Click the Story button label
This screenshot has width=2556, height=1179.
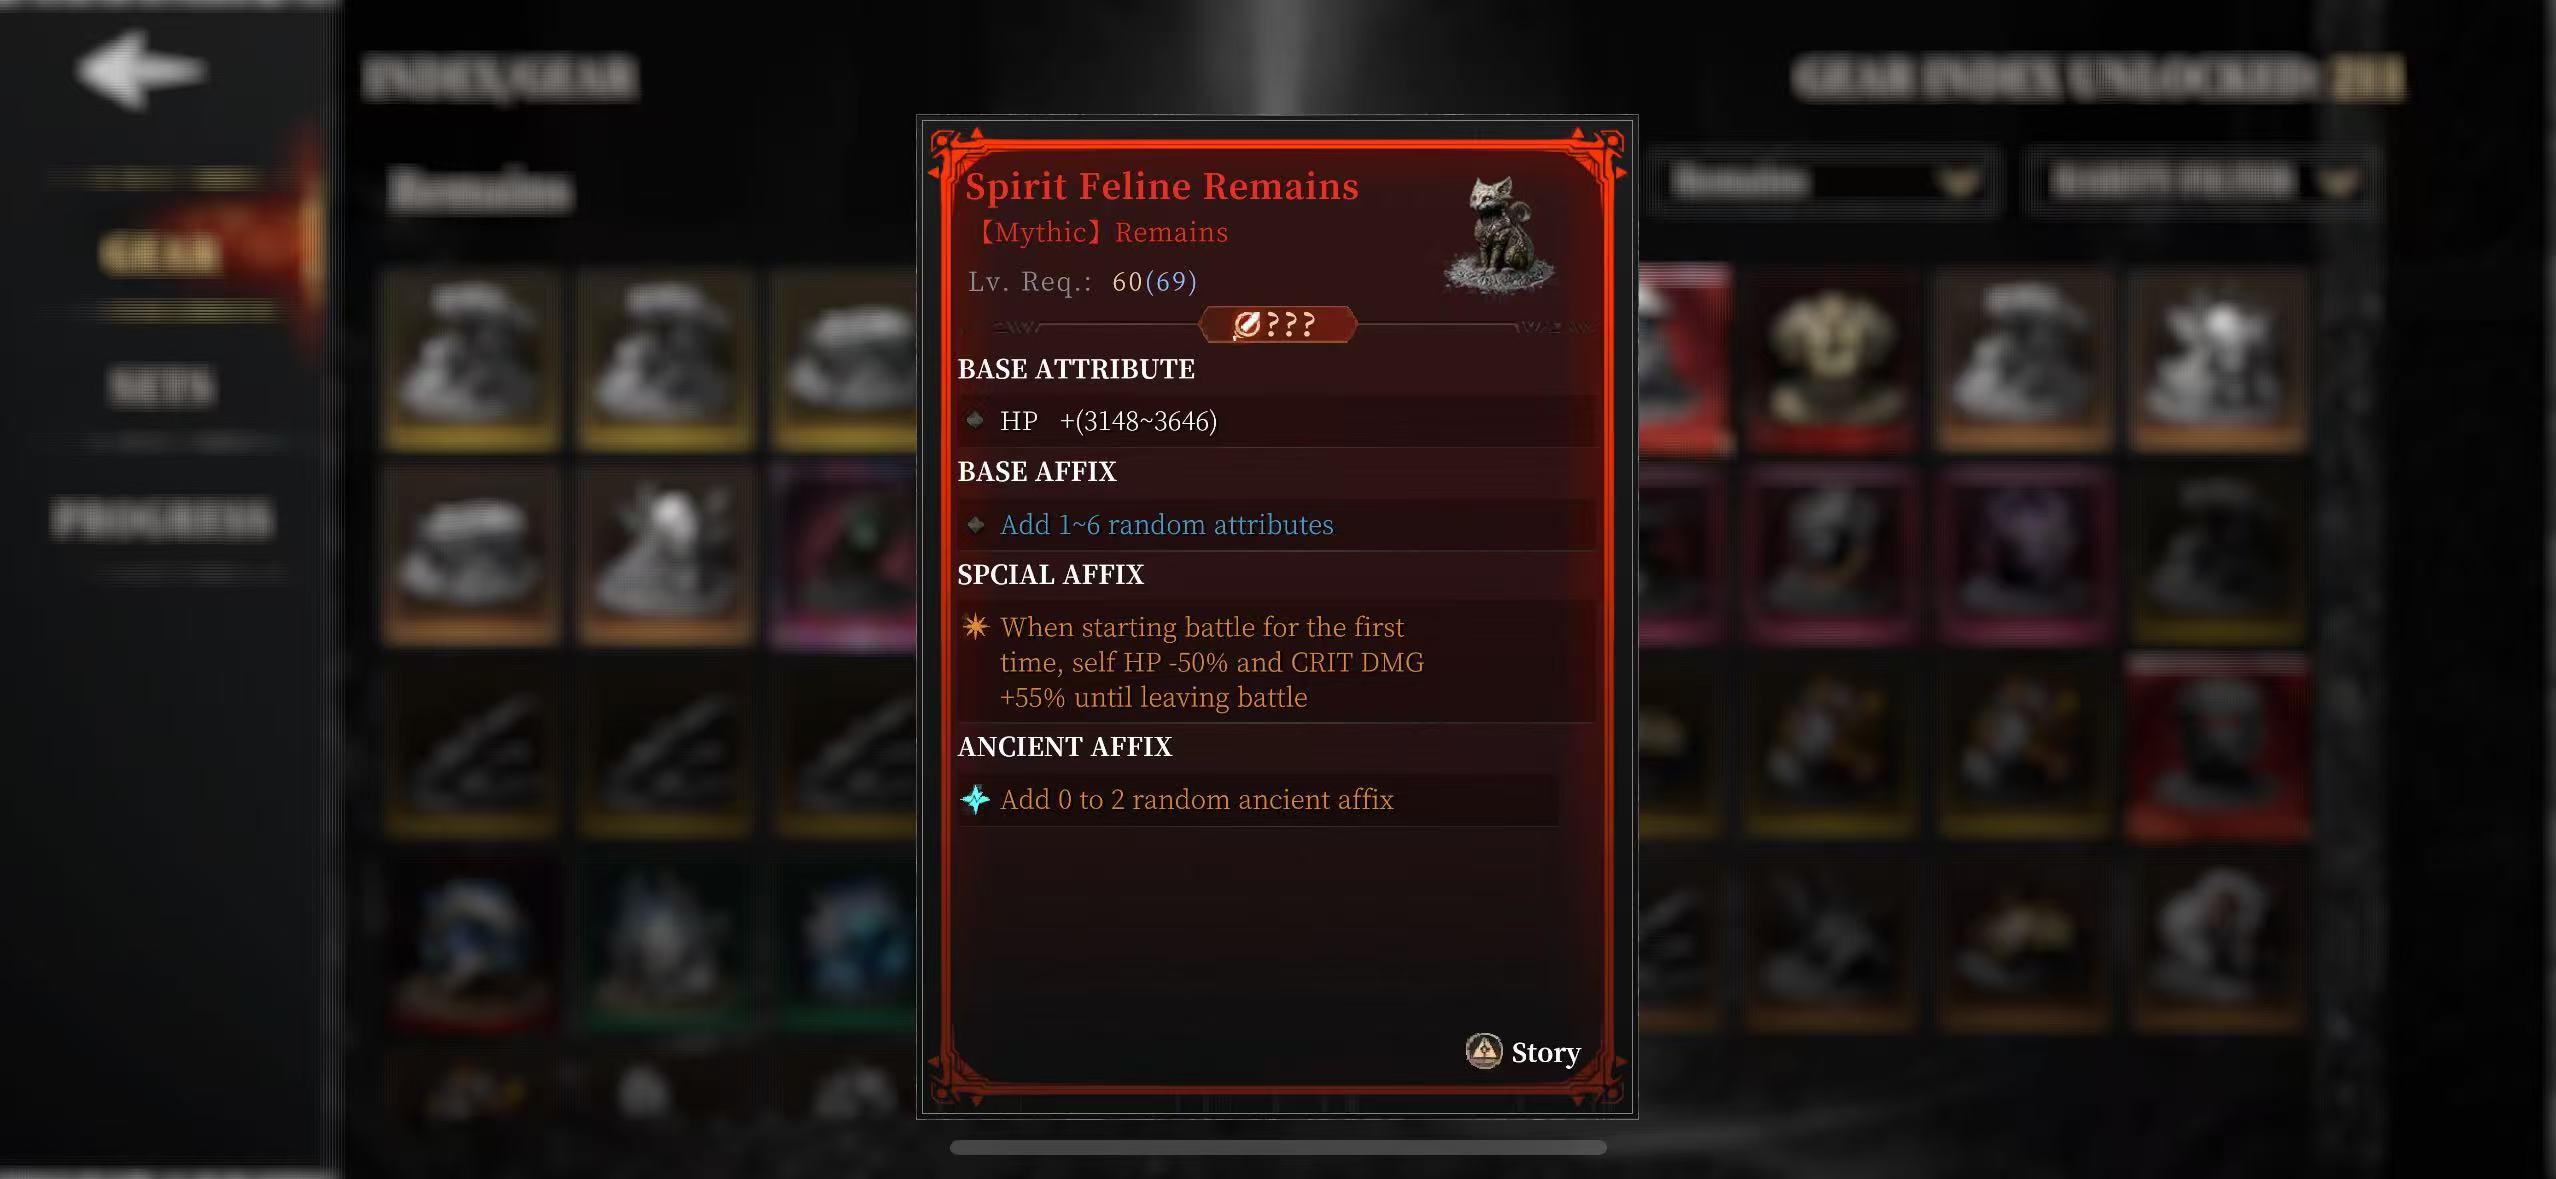(x=1546, y=1052)
